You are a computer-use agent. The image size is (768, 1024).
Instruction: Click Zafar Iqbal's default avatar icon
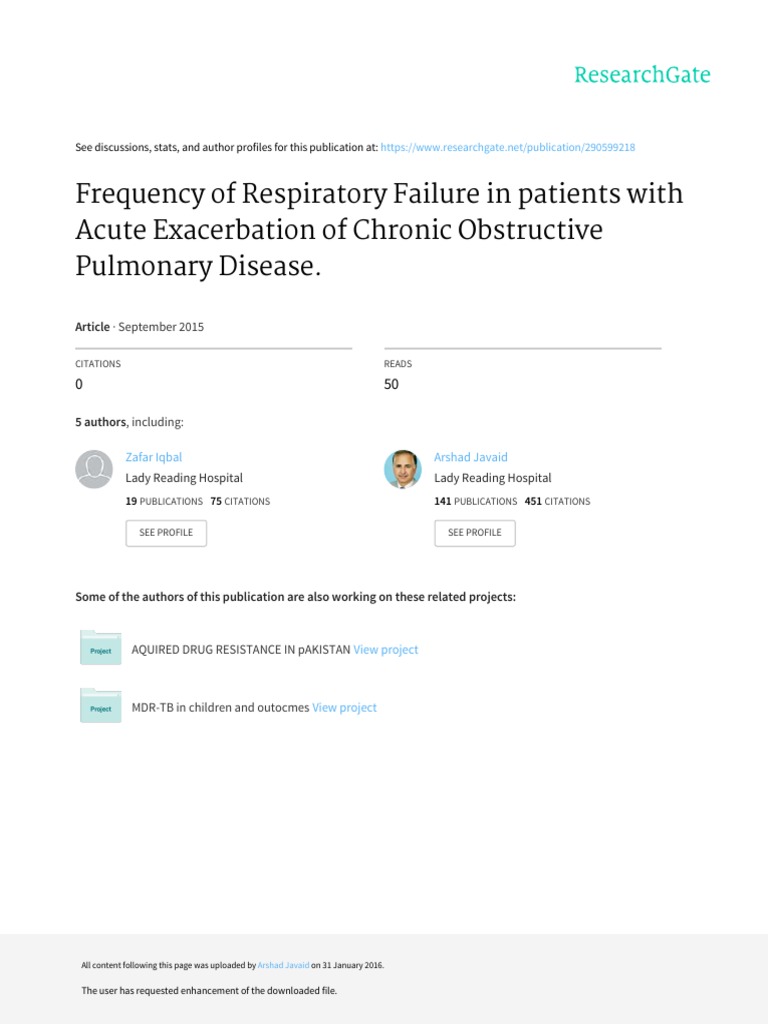[94, 469]
